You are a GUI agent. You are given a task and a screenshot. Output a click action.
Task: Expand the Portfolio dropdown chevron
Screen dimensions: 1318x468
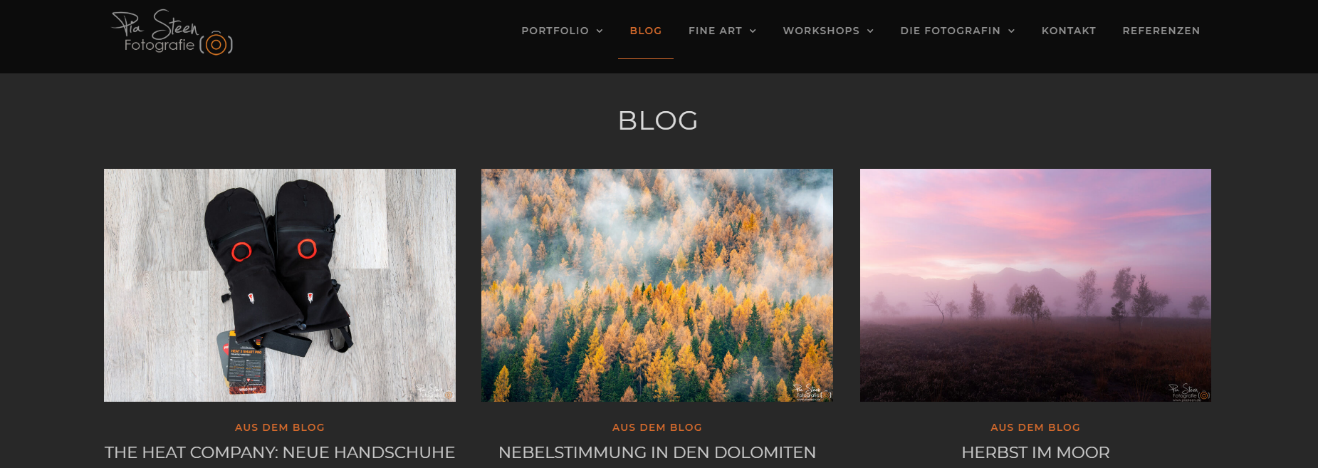600,31
